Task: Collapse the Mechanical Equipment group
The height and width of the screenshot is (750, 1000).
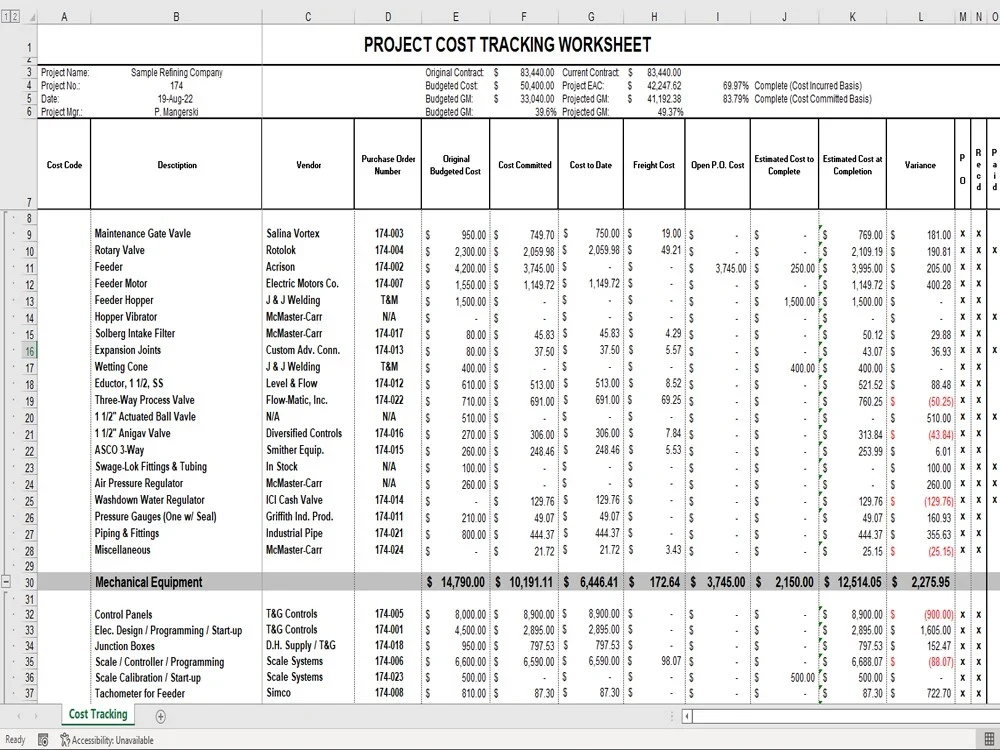Action: tap(6, 582)
